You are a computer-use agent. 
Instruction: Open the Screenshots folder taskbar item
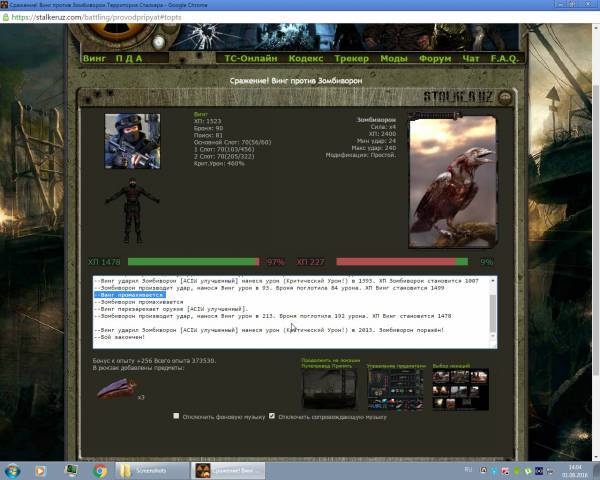[151, 470]
